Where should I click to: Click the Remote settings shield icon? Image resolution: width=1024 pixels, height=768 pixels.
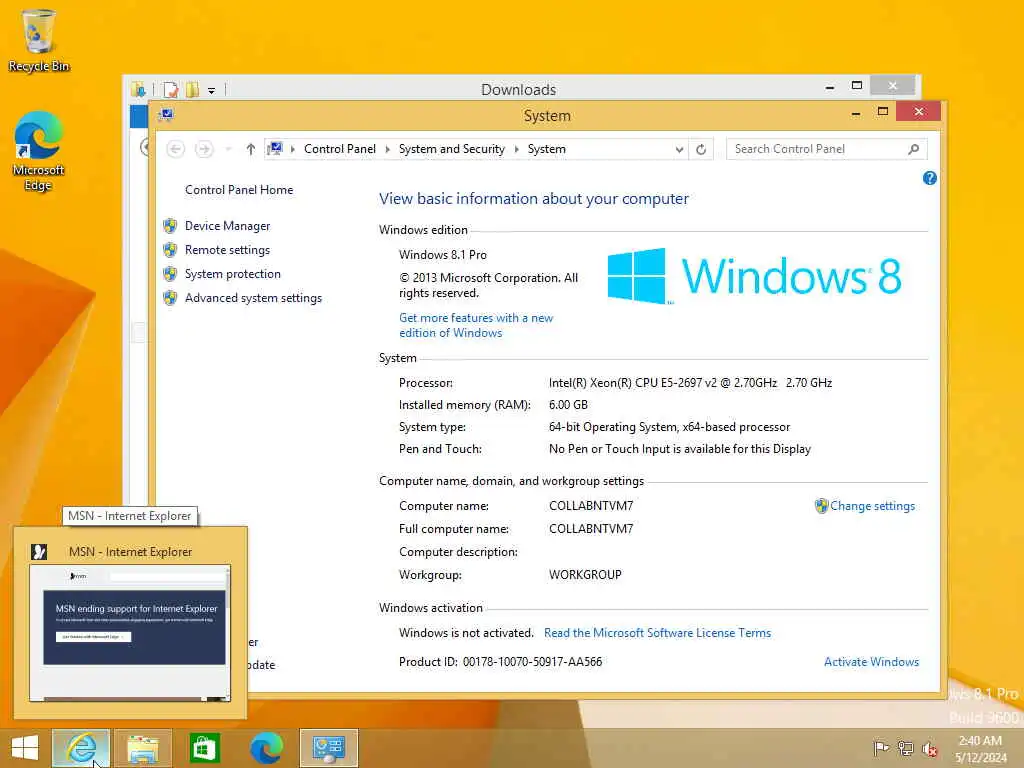(170, 250)
